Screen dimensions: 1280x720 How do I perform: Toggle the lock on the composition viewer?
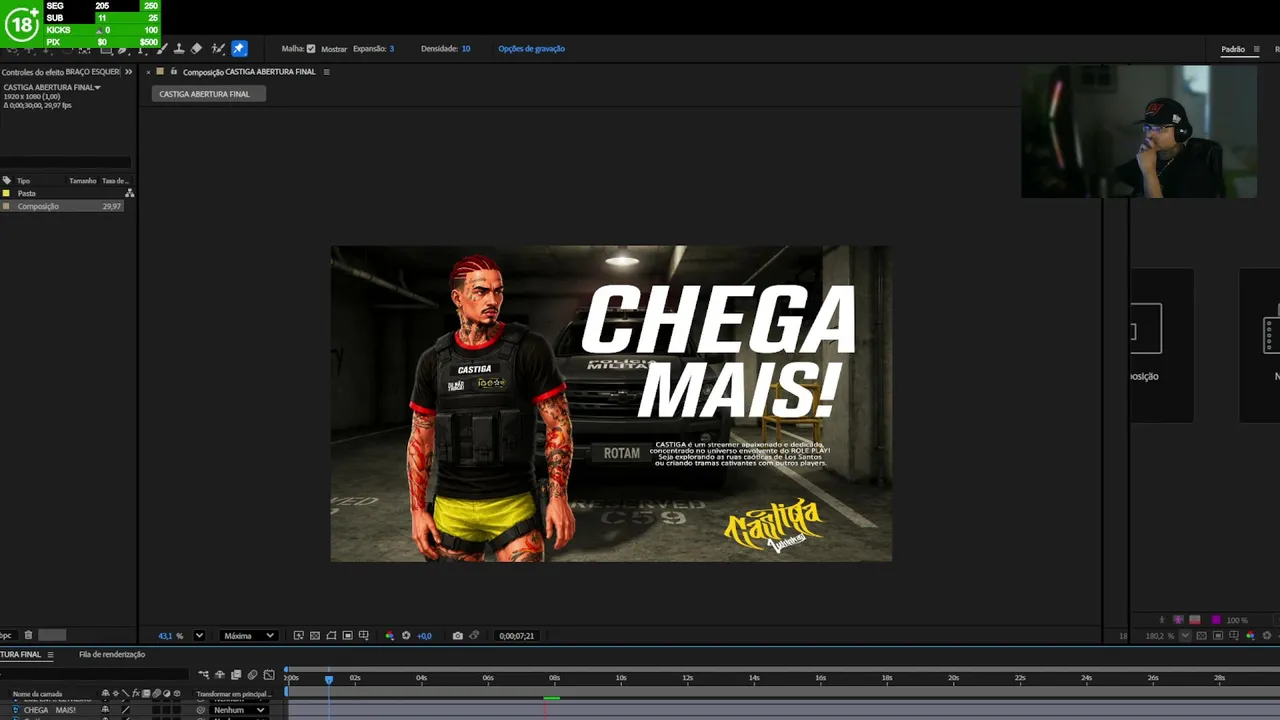174,72
